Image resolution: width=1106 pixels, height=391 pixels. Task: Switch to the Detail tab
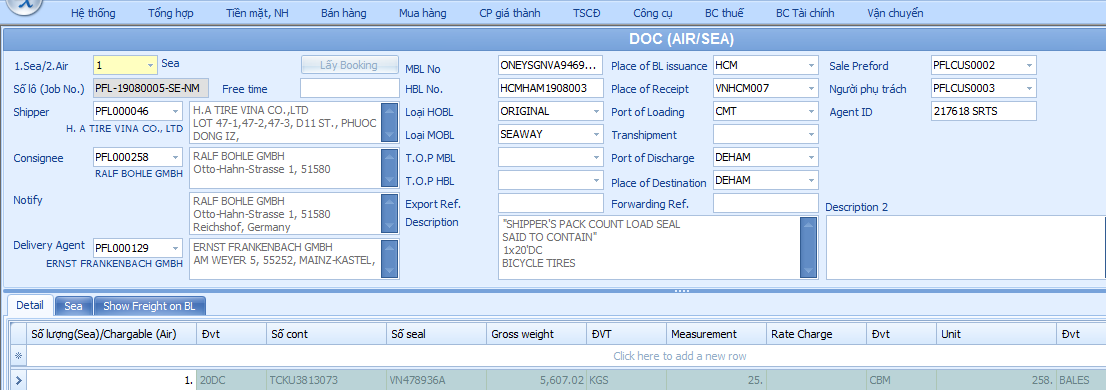pos(30,306)
